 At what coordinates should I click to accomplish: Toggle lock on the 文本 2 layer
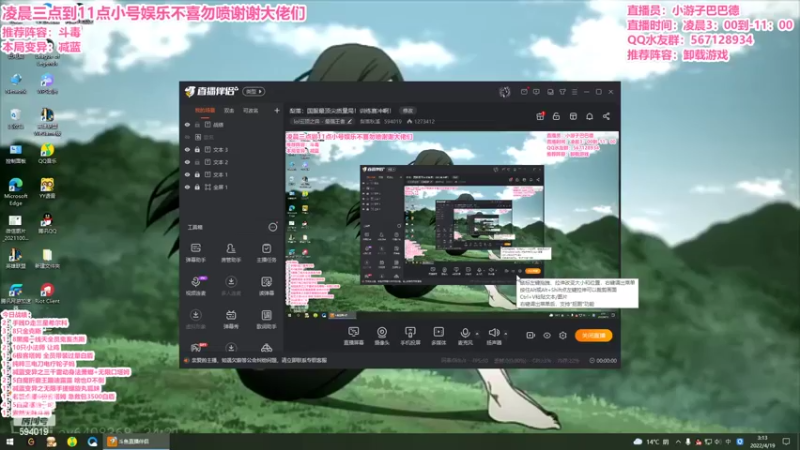[x=197, y=162]
